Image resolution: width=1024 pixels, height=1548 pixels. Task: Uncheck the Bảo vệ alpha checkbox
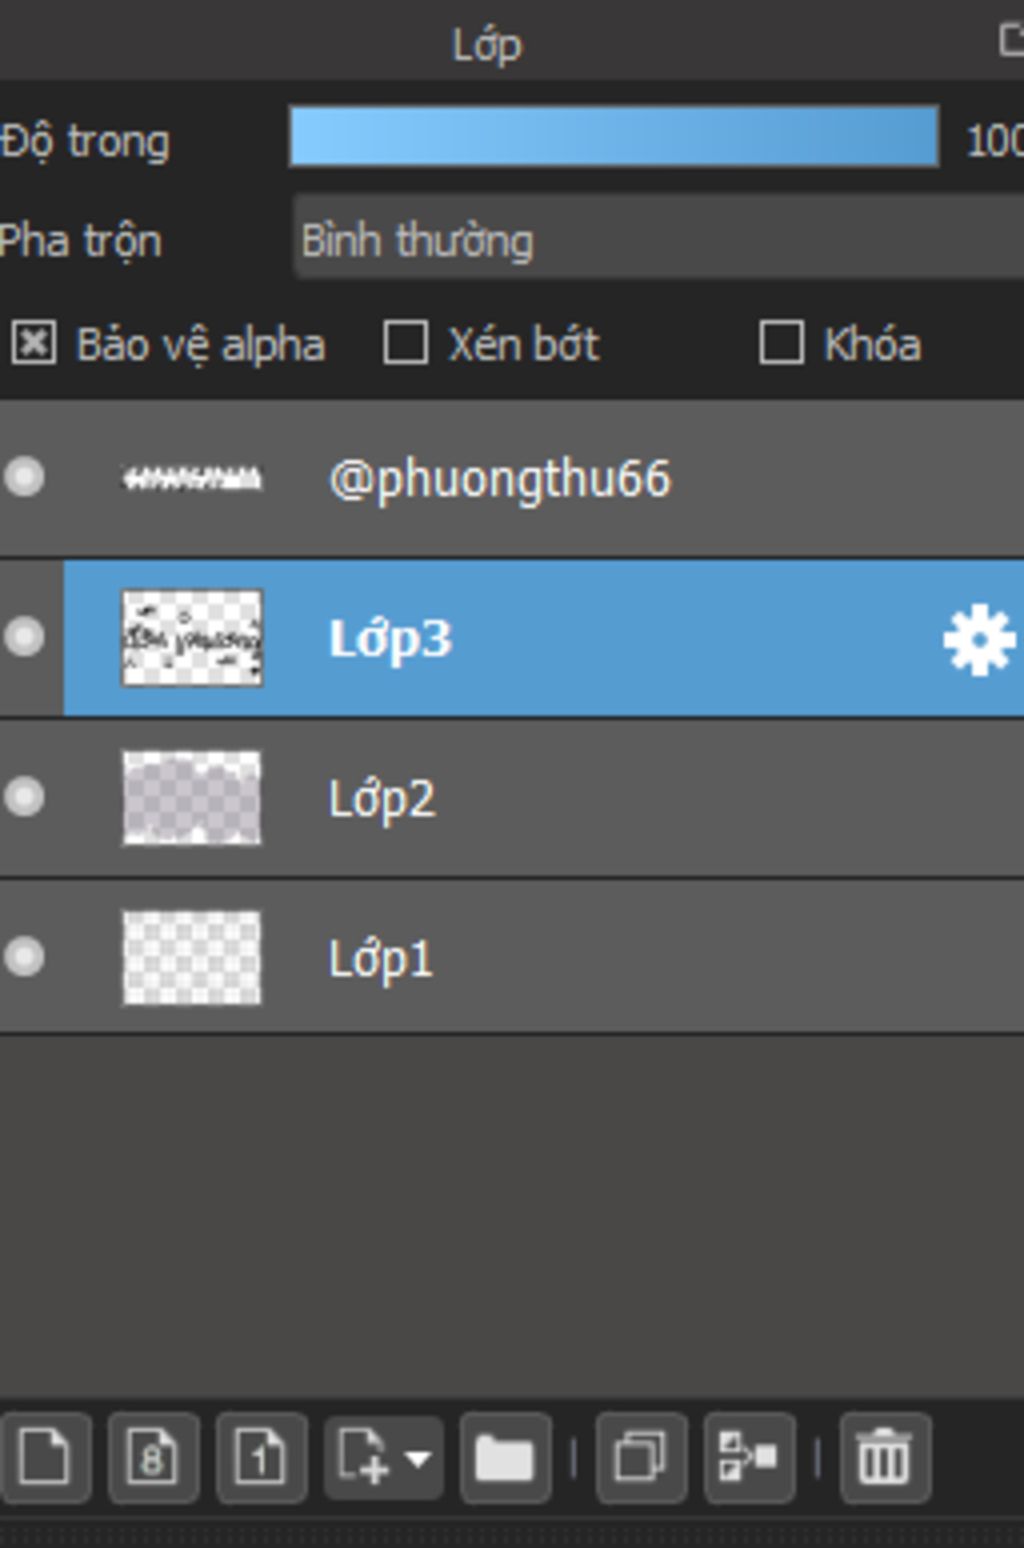point(34,344)
